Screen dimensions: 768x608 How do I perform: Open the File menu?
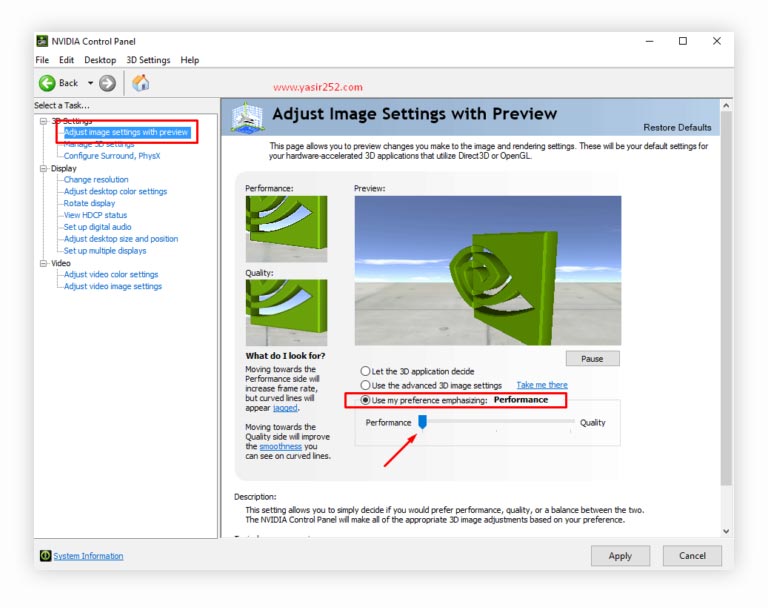pyautogui.click(x=42, y=60)
